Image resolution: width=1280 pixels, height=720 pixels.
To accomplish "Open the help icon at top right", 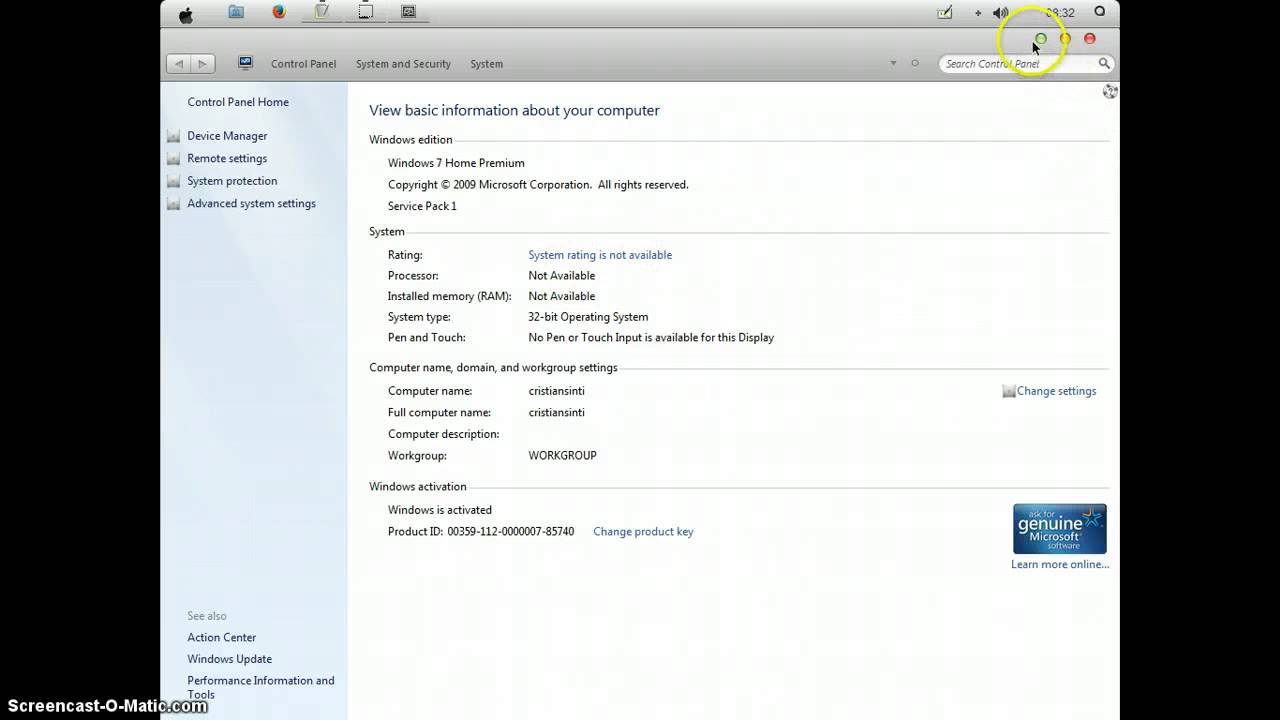I will coord(1110,91).
